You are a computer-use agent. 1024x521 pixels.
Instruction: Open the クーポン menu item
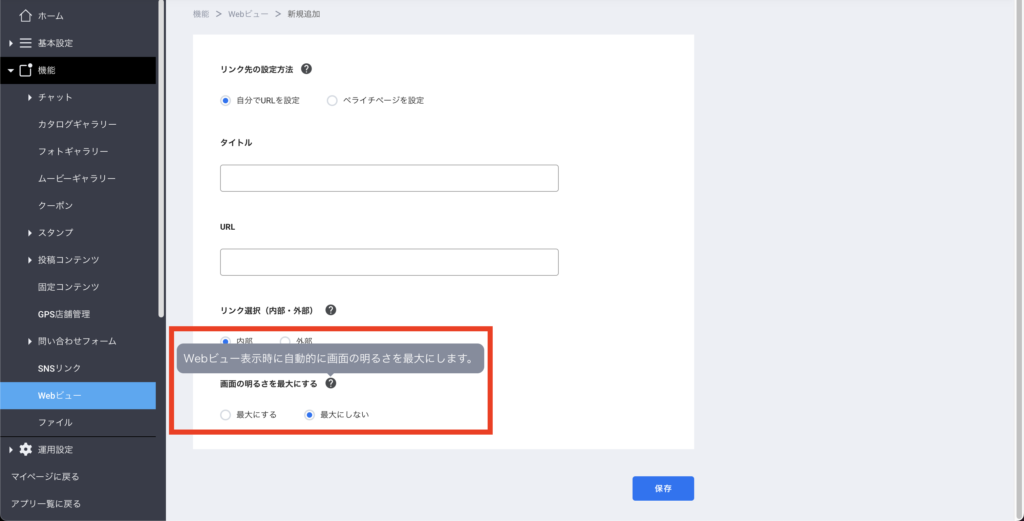(55, 205)
